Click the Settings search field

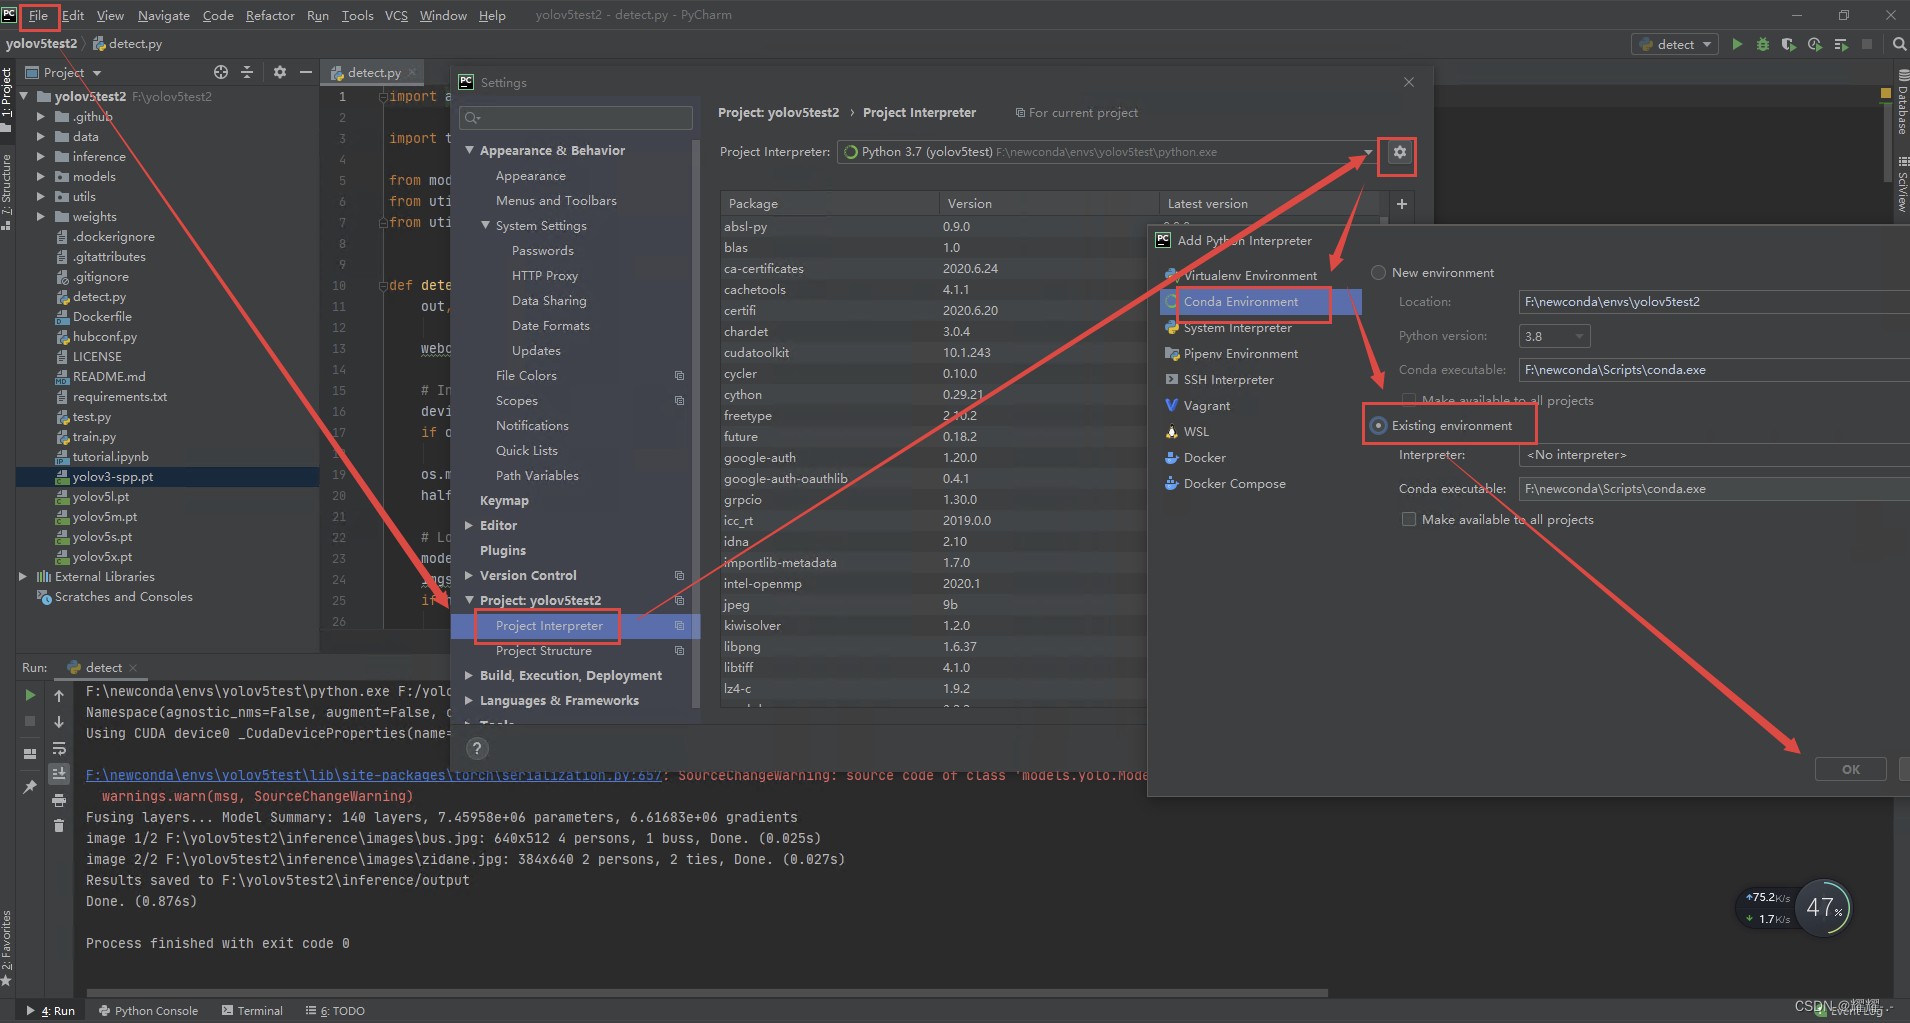[x=575, y=118]
